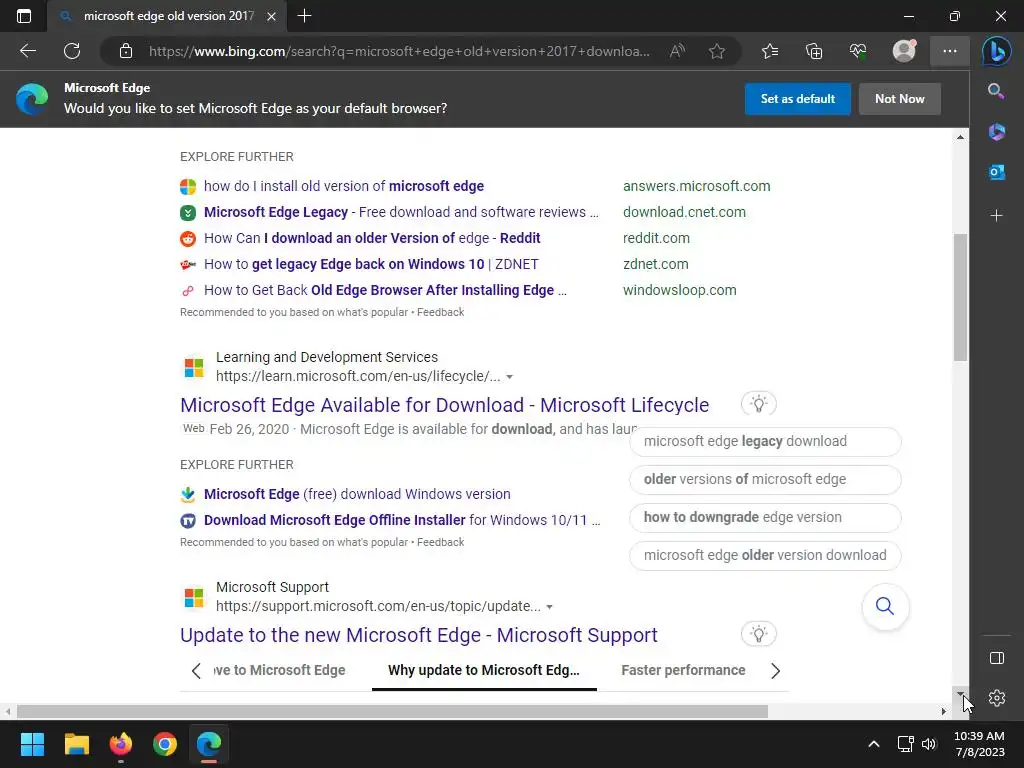Viewport: 1024px width, 768px height.
Task: Open sidebar Search icon
Action: pos(996,91)
